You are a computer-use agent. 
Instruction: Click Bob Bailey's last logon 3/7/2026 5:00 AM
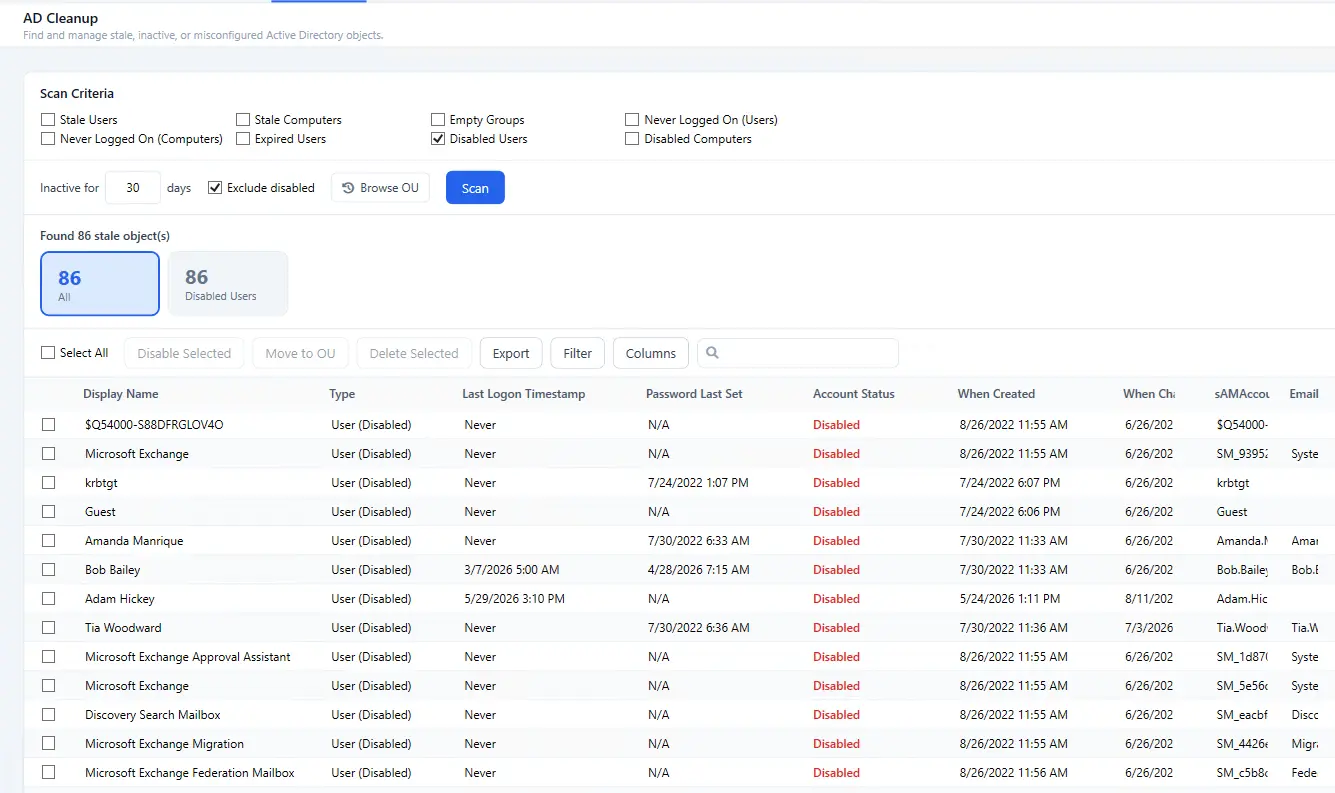pos(512,570)
